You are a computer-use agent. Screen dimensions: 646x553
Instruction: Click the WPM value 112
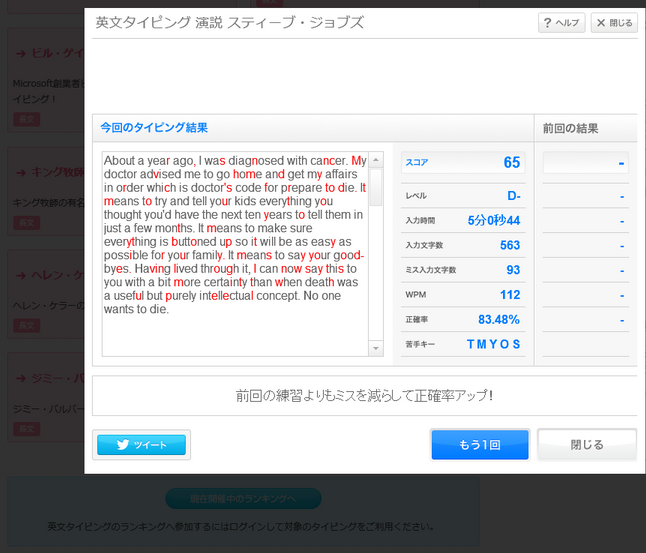click(x=510, y=295)
